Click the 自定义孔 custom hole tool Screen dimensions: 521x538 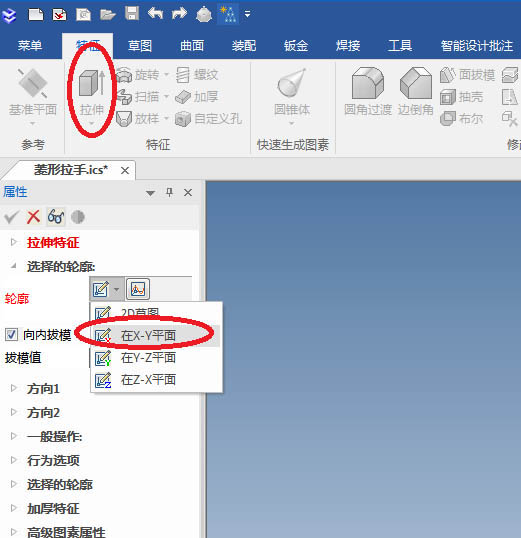click(x=209, y=119)
